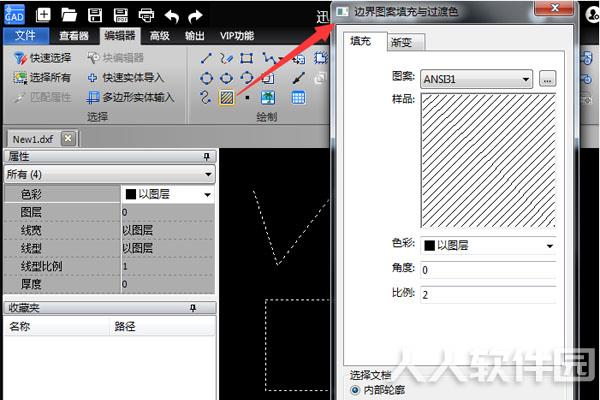This screenshot has height=400, width=600.
Task: Click the 名称 column header in favorites
Action: 57,327
